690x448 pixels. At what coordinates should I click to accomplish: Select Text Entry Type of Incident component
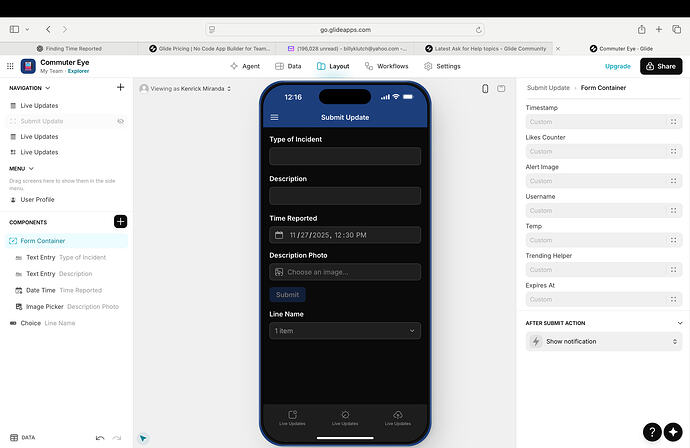[x=66, y=257]
